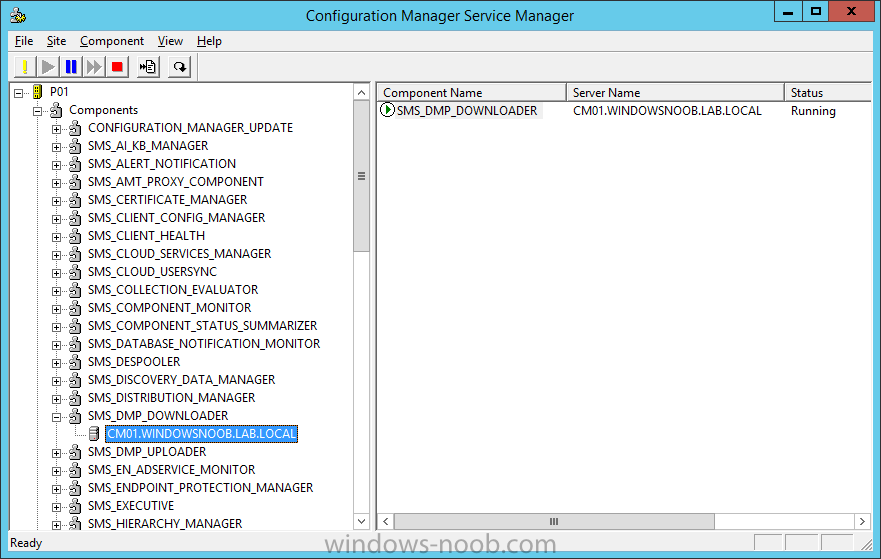Viewport: 881px width, 559px height.
Task: Select CM01.WINDOWSNOOB.LAB.LOCAL tree item
Action: click(202, 434)
